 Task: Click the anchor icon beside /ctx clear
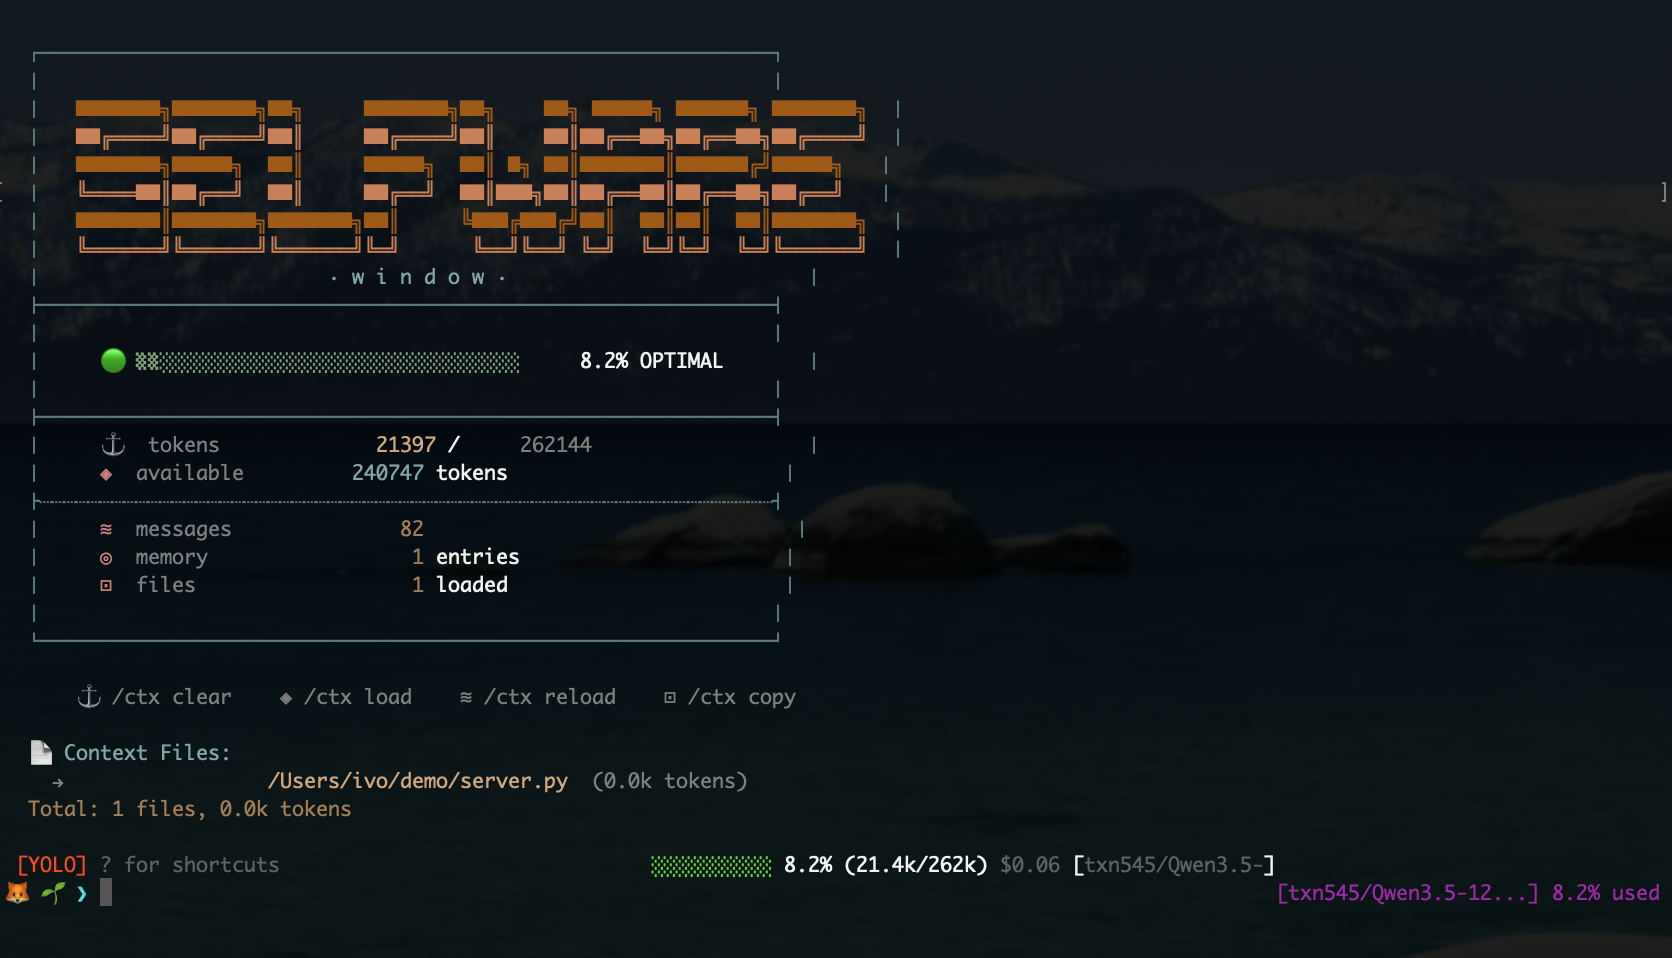pyautogui.click(x=88, y=696)
